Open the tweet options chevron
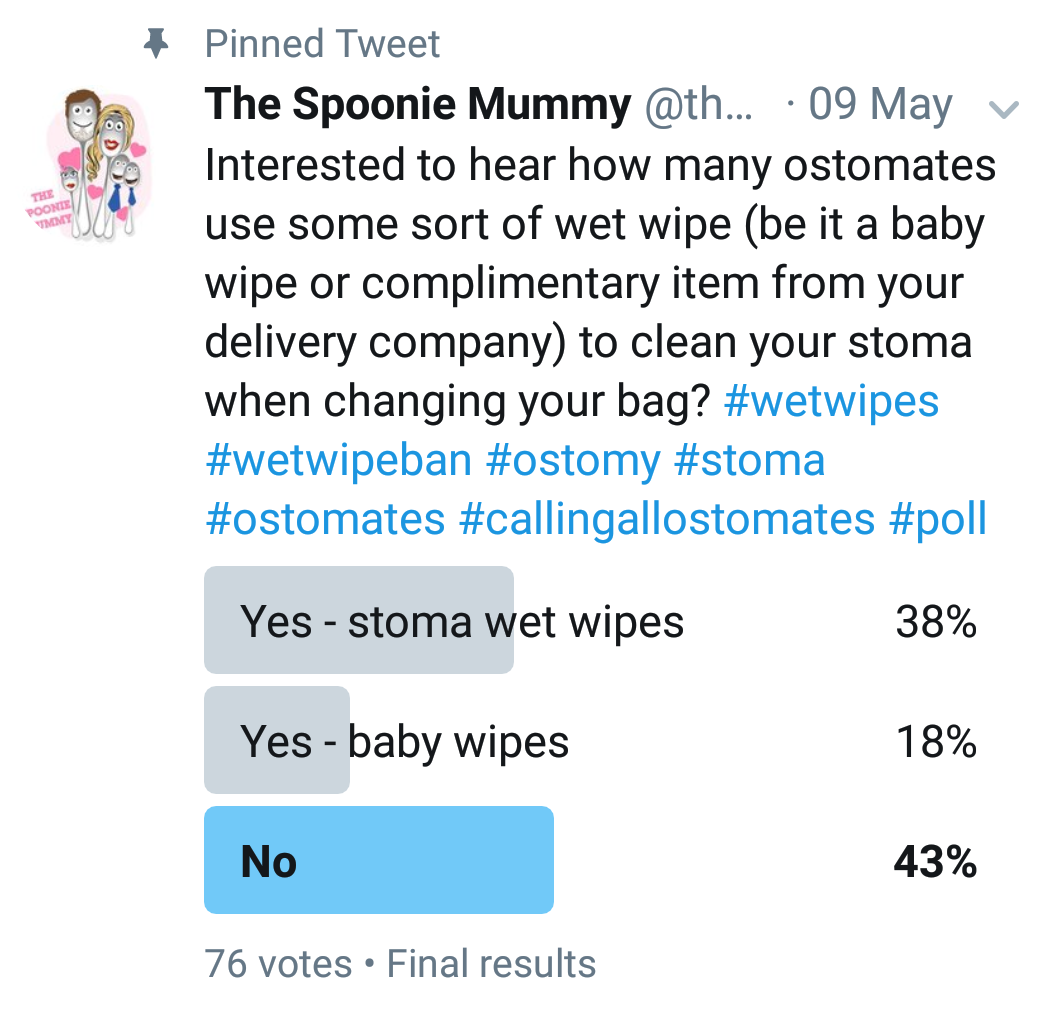This screenshot has width=1056, height=1017. click(x=1003, y=109)
